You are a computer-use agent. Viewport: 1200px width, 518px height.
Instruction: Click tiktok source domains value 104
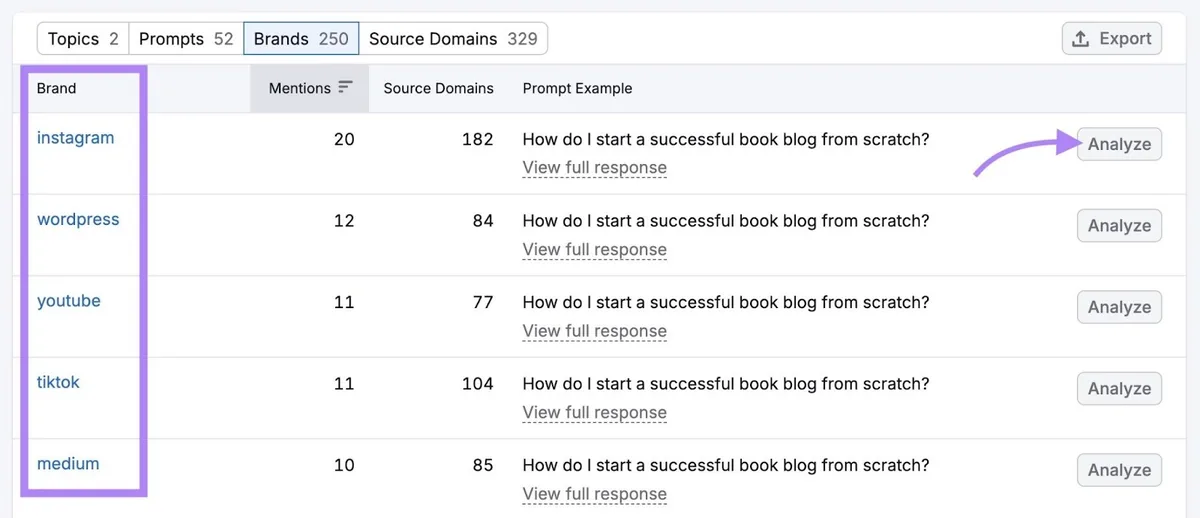click(x=477, y=384)
